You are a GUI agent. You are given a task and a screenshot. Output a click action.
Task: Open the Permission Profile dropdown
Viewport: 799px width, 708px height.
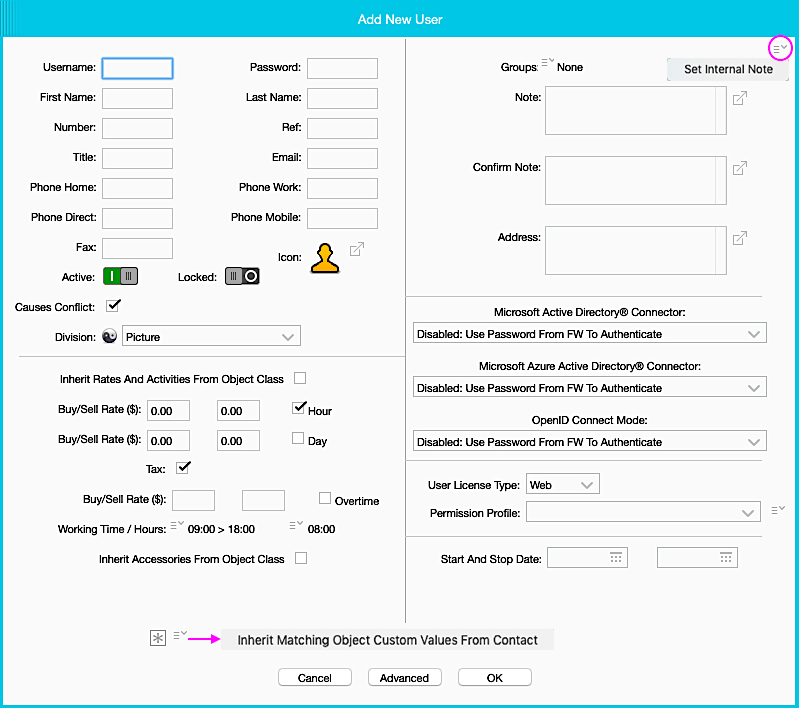tap(644, 512)
